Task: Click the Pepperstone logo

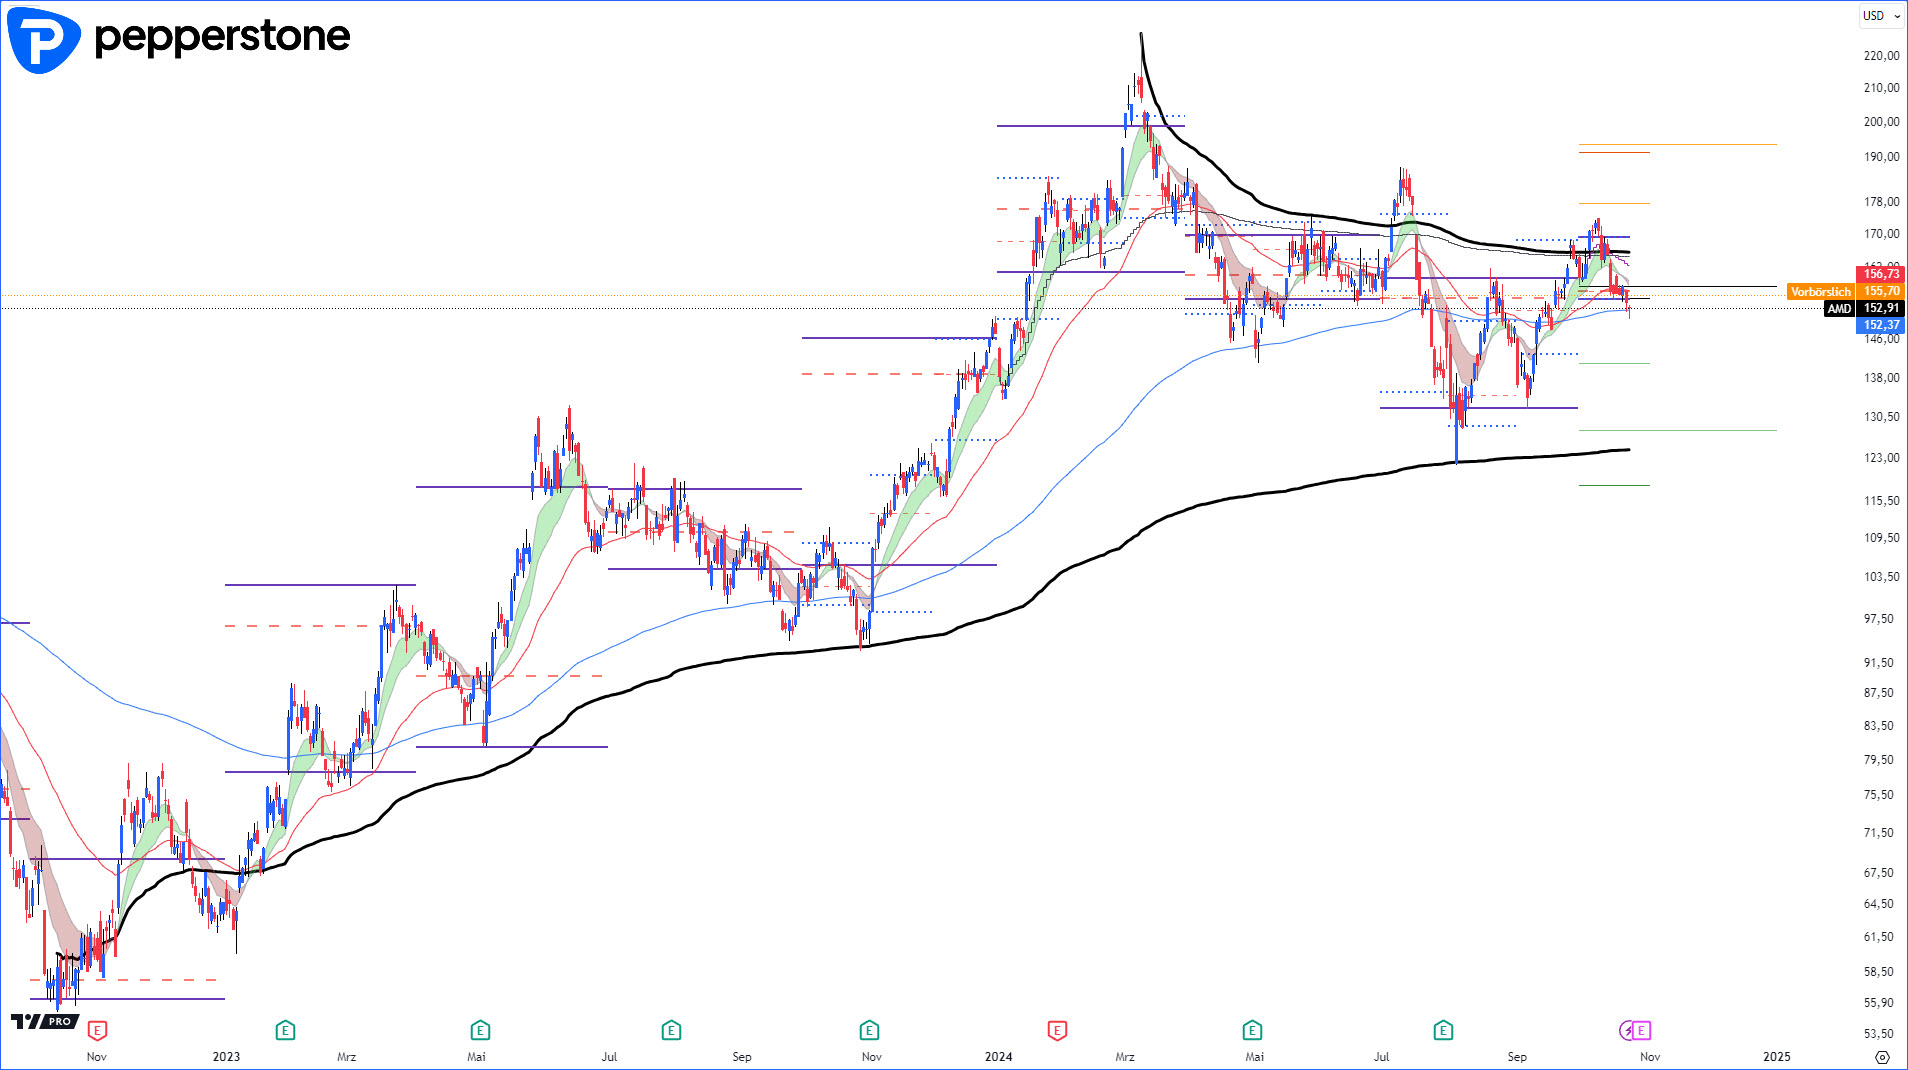Action: click(180, 39)
